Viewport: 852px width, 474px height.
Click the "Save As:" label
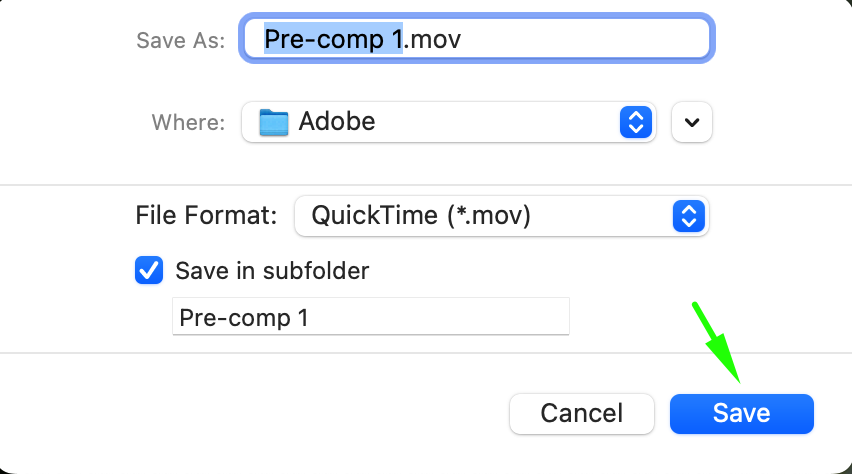click(x=180, y=41)
